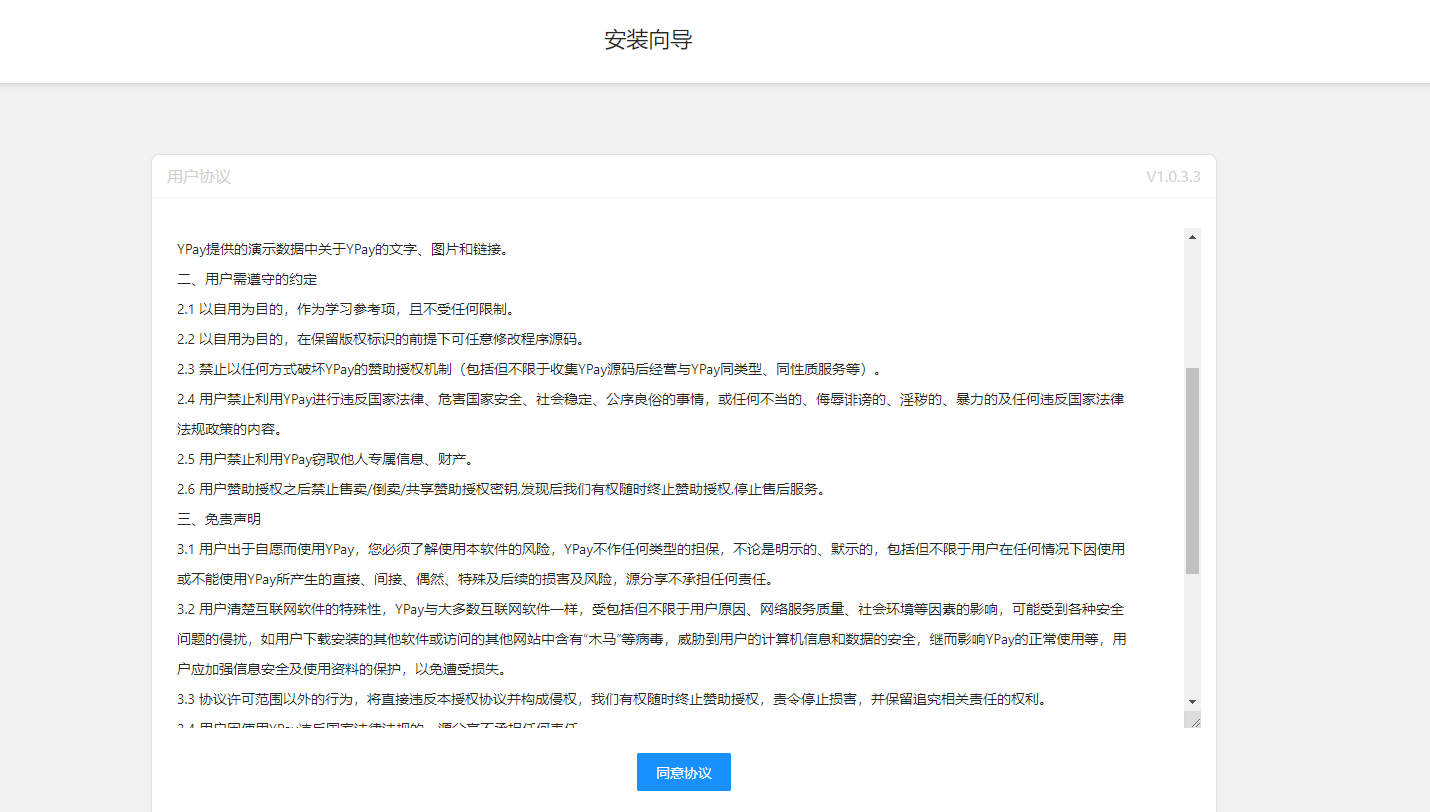Click the first line of clause 3.2
This screenshot has height=812, width=1430.
click(x=650, y=609)
